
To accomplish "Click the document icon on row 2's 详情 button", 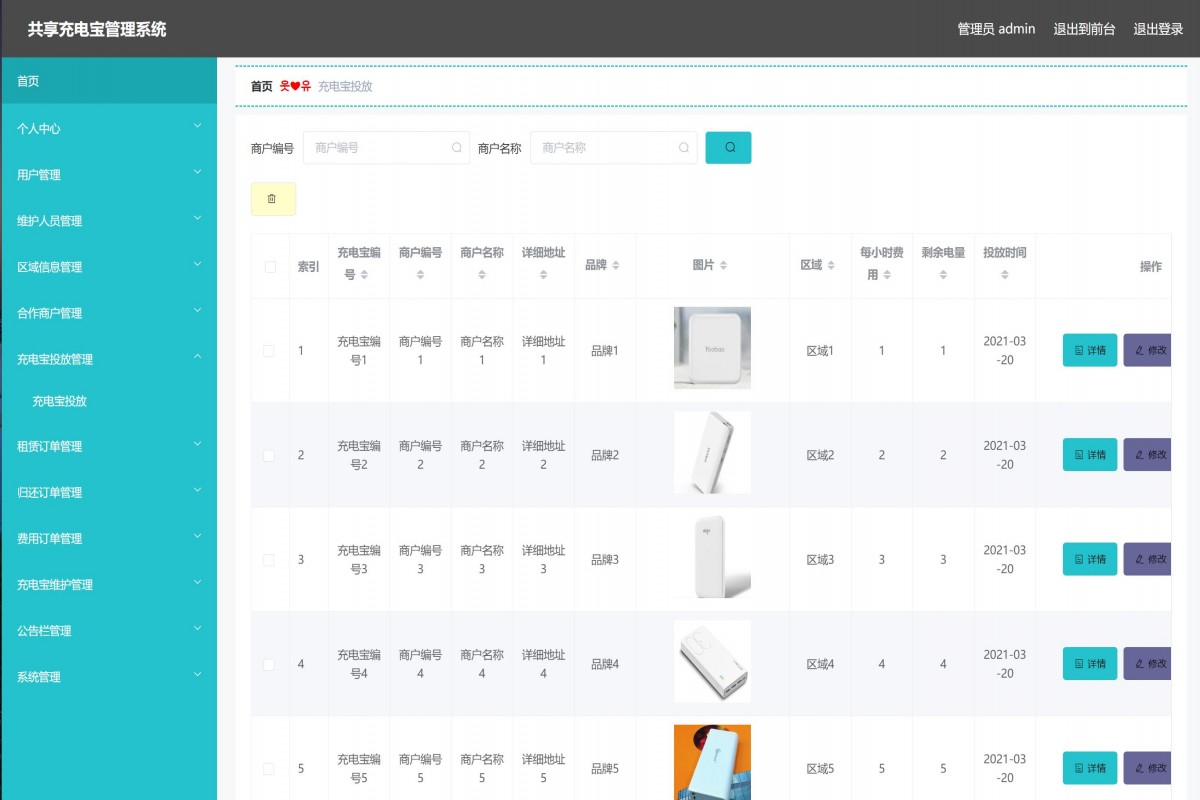I will (1078, 455).
